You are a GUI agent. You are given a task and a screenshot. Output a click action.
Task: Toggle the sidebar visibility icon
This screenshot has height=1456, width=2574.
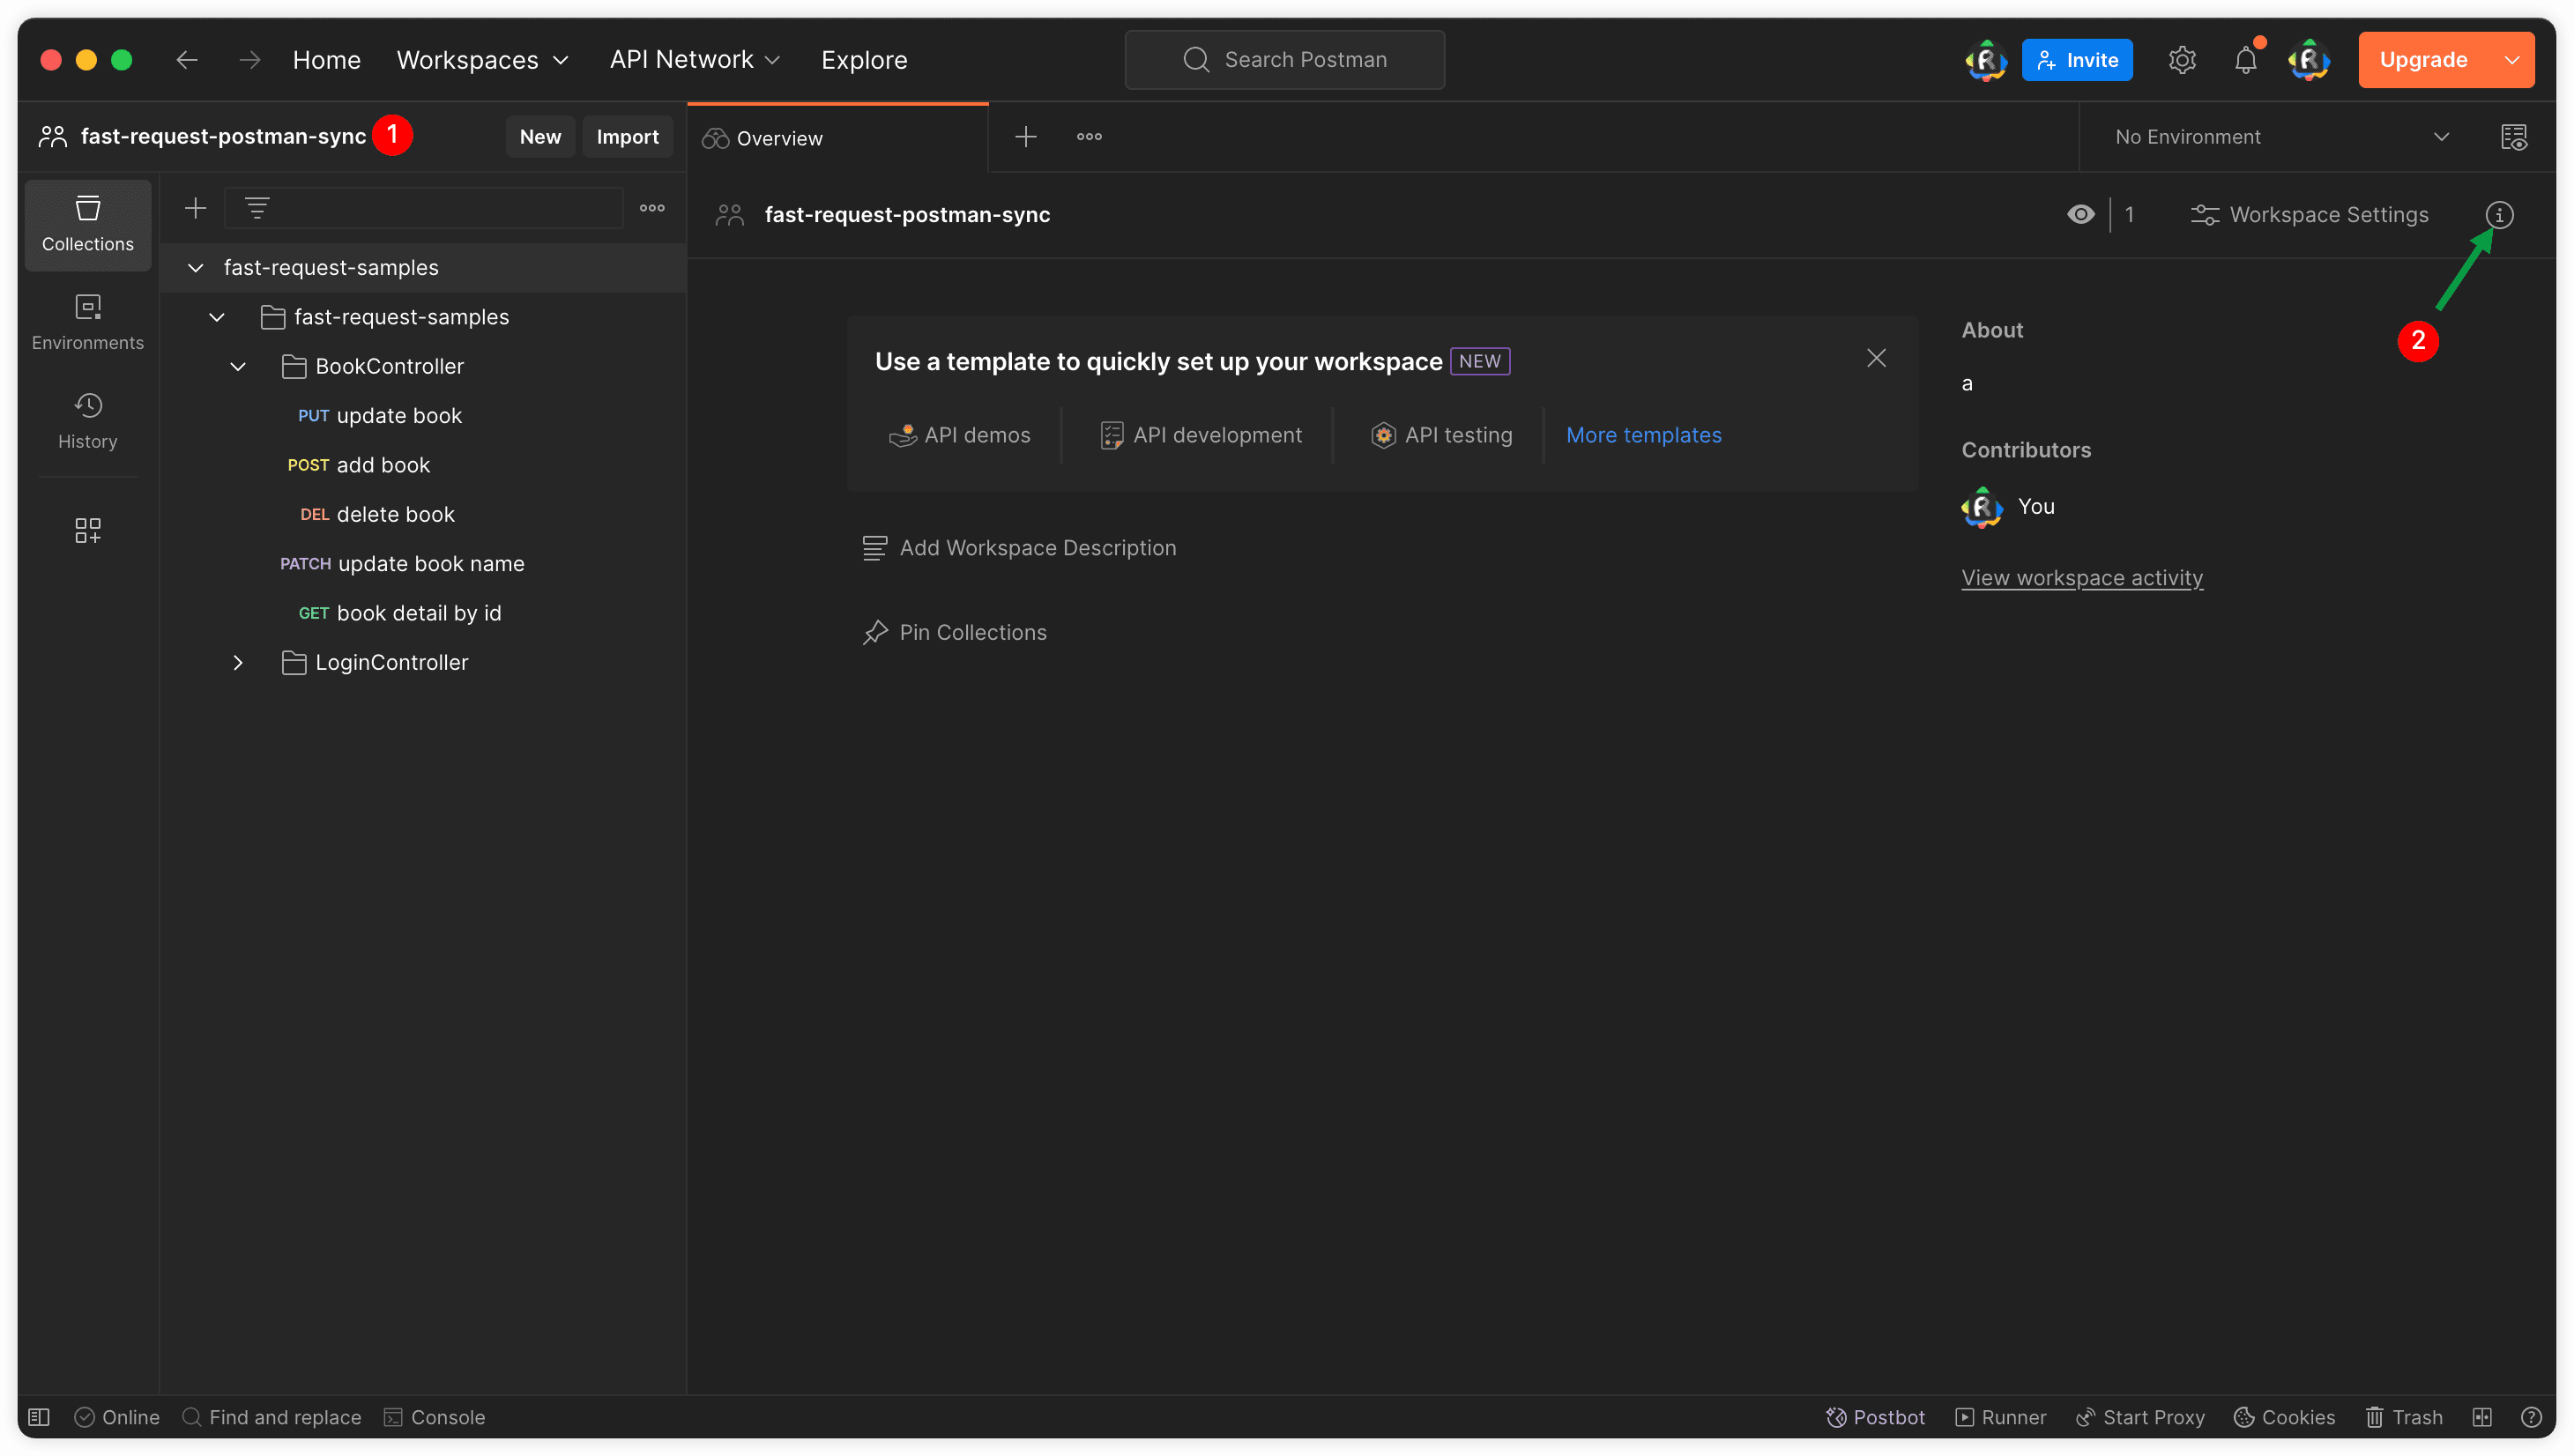point(39,1417)
